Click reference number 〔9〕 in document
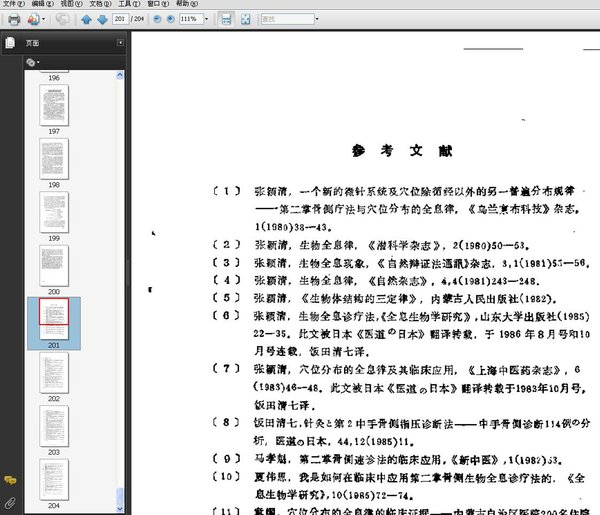Viewport: 600px width, 515px height. click(x=227, y=458)
